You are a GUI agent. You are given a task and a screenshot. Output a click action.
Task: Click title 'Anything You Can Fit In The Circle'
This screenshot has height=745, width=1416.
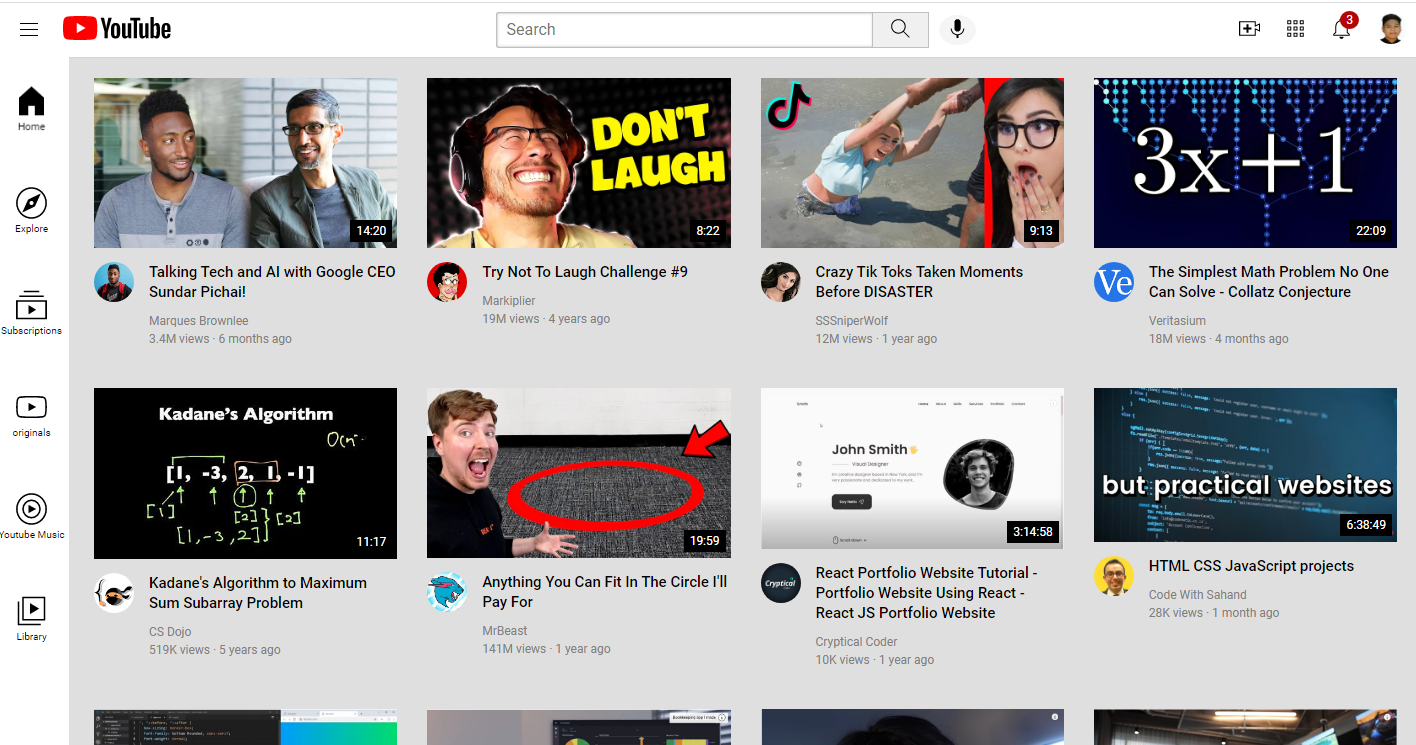[x=605, y=592]
